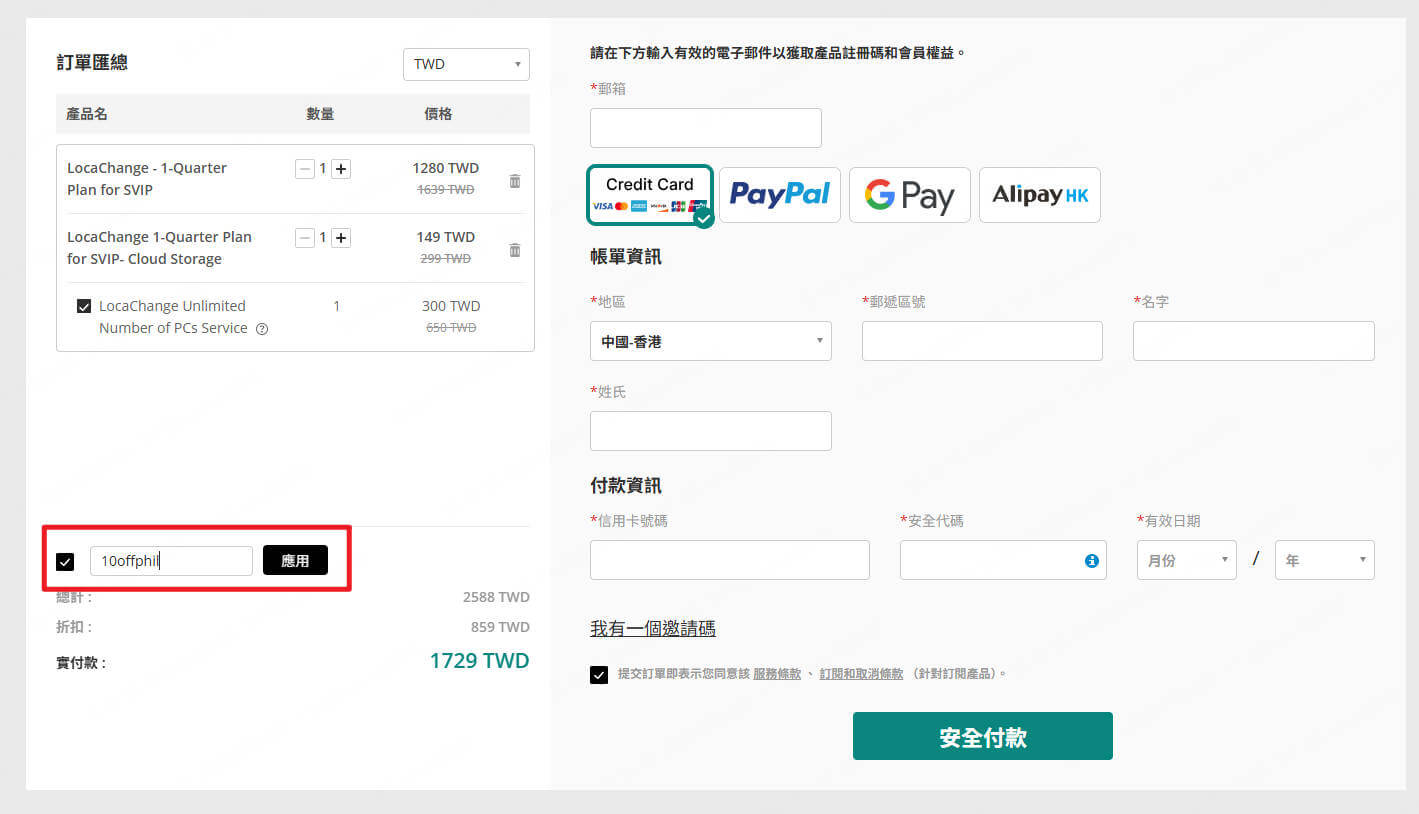The width and height of the screenshot is (1419, 814).
Task: Click the 付款資訊 payment info heading
Action: pos(626,486)
